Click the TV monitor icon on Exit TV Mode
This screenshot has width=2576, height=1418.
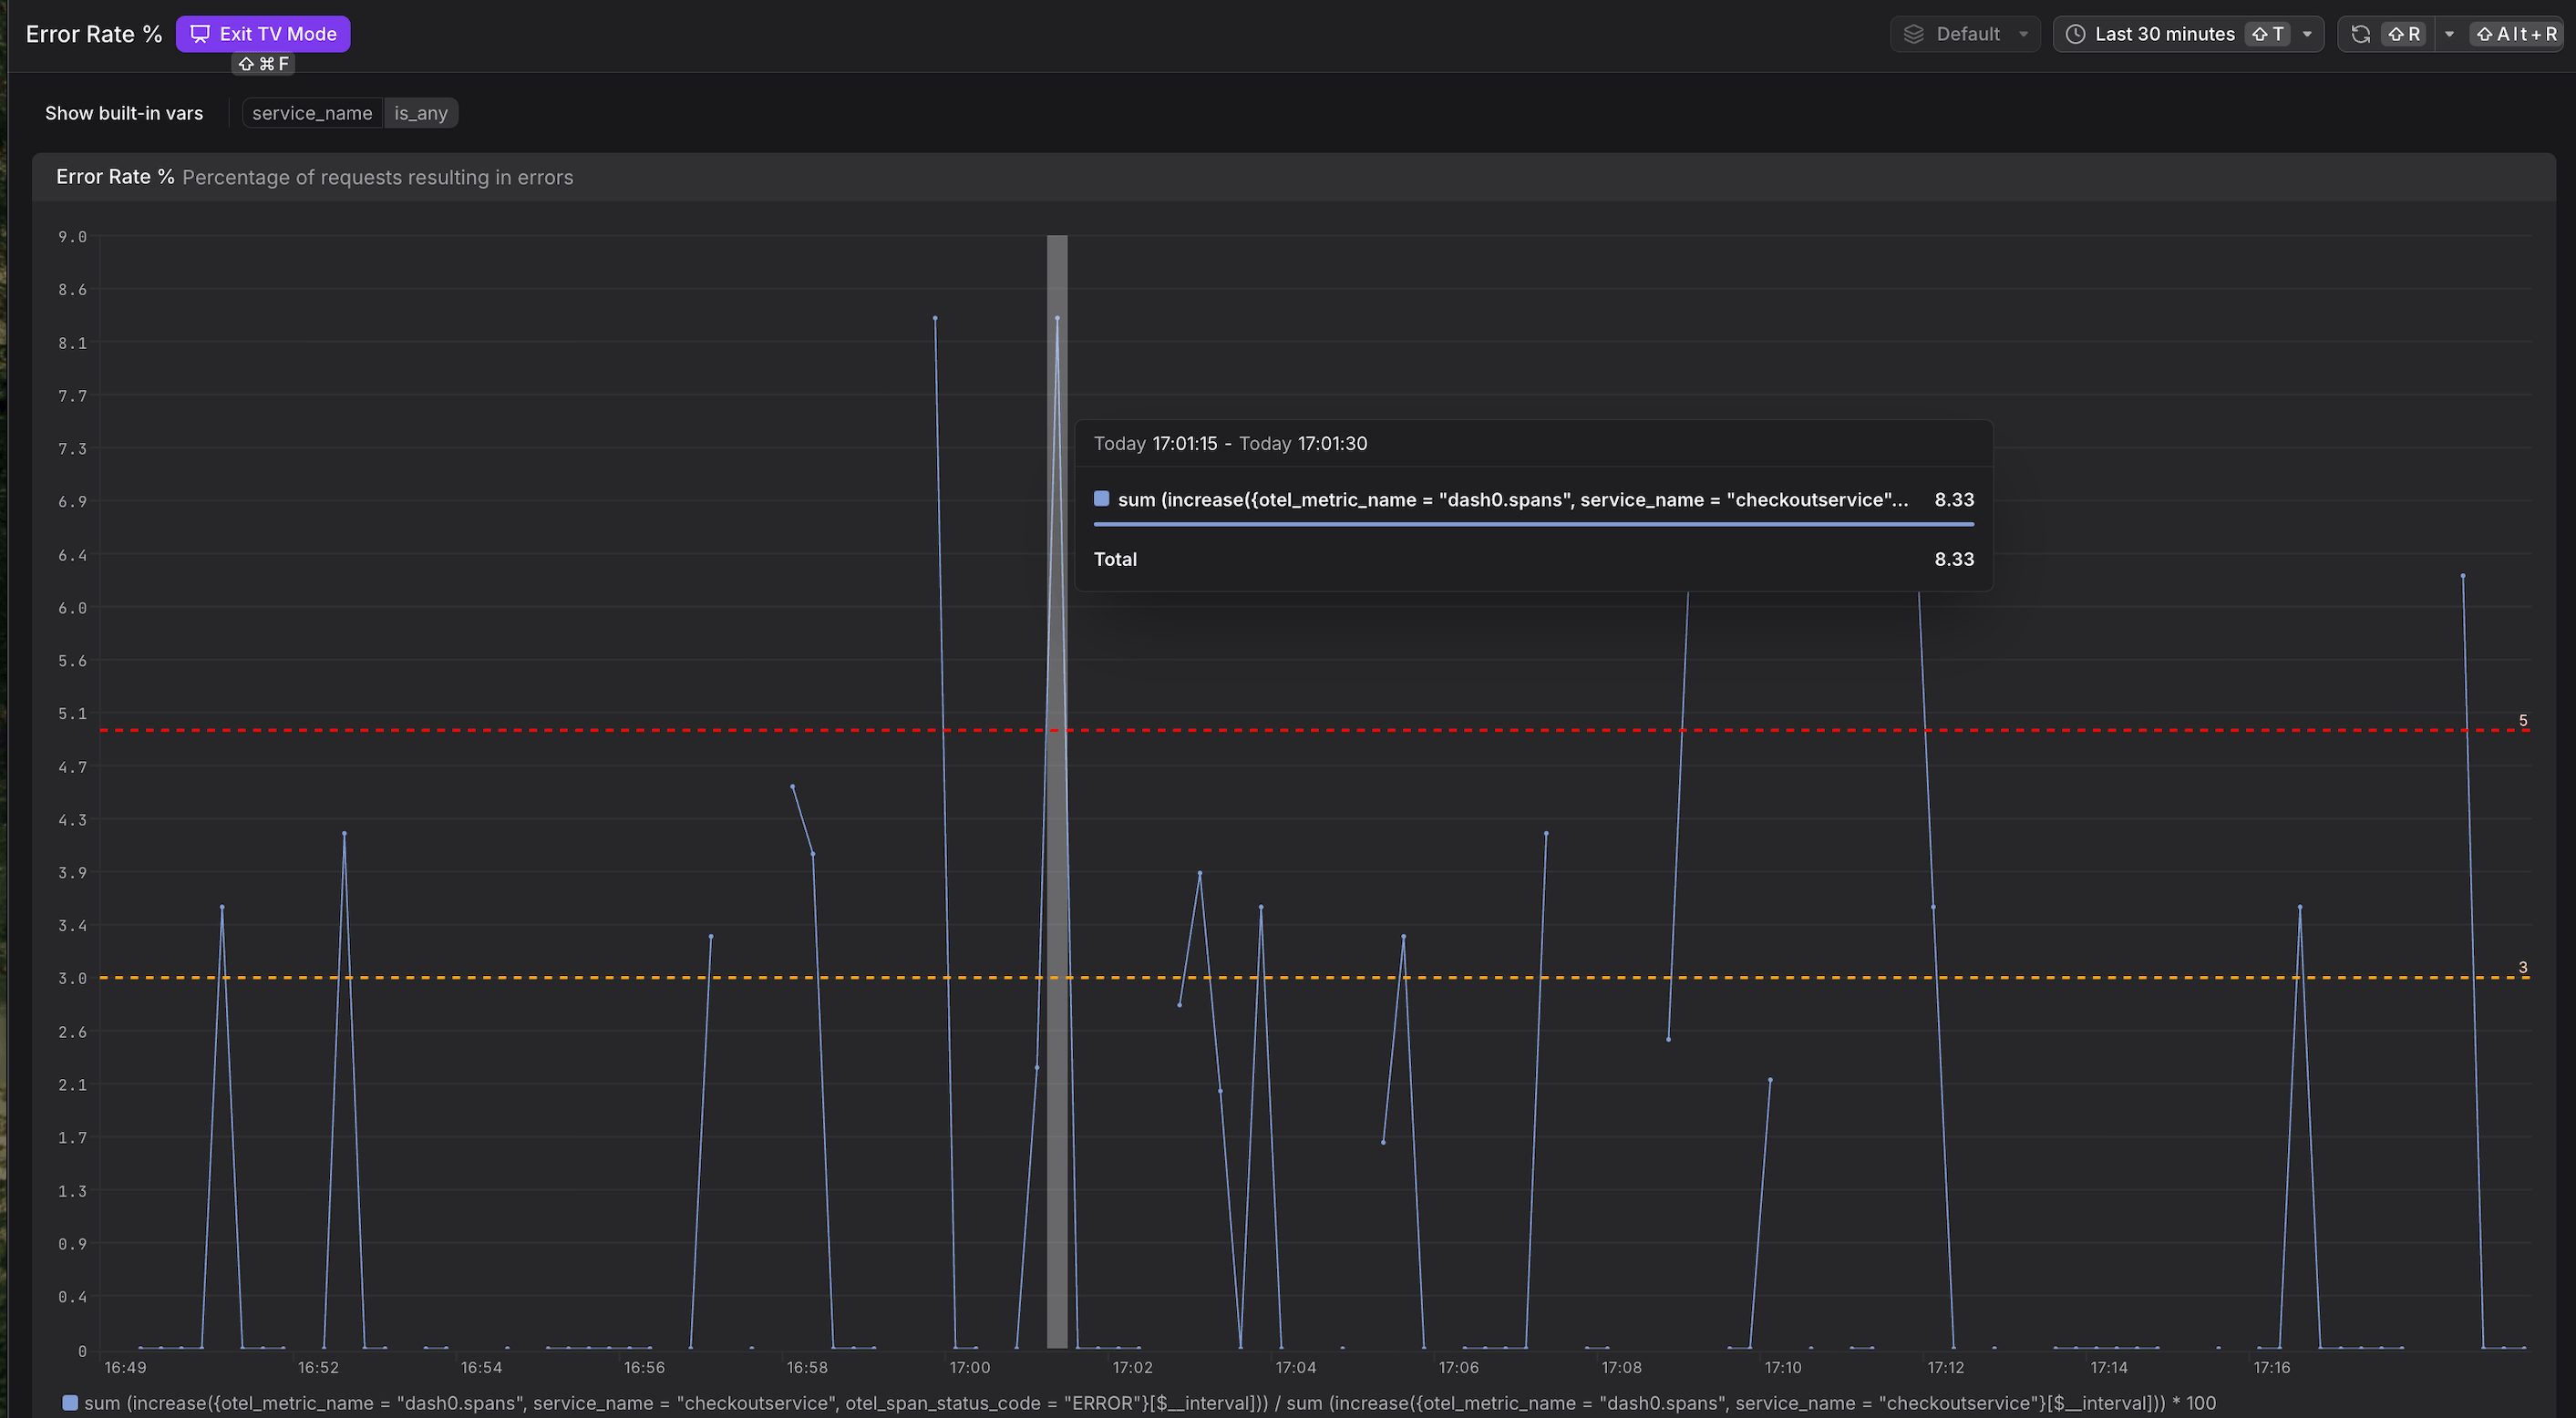tap(200, 33)
